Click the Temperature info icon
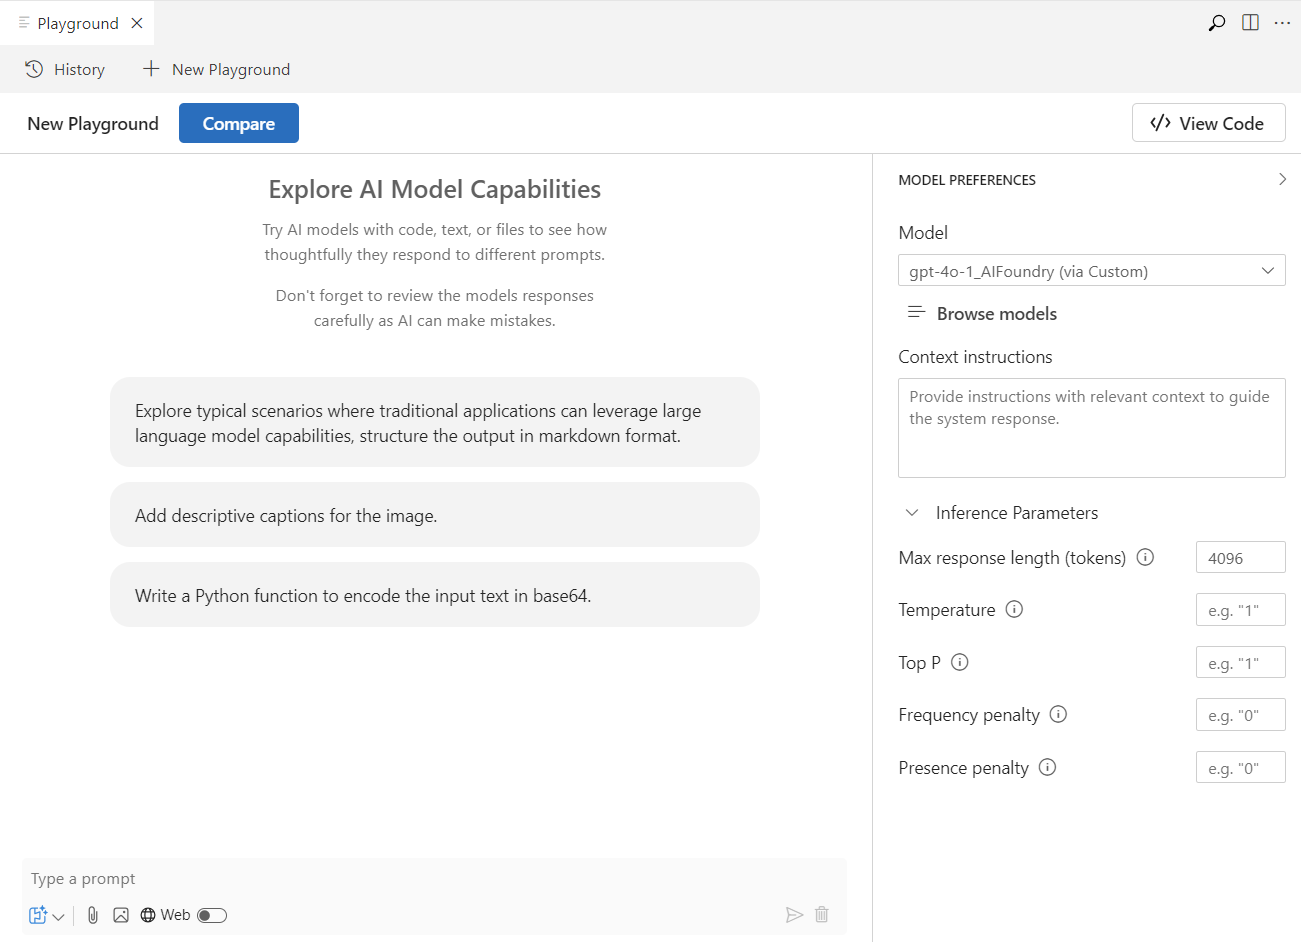1301x942 pixels. pyautogui.click(x=1014, y=609)
